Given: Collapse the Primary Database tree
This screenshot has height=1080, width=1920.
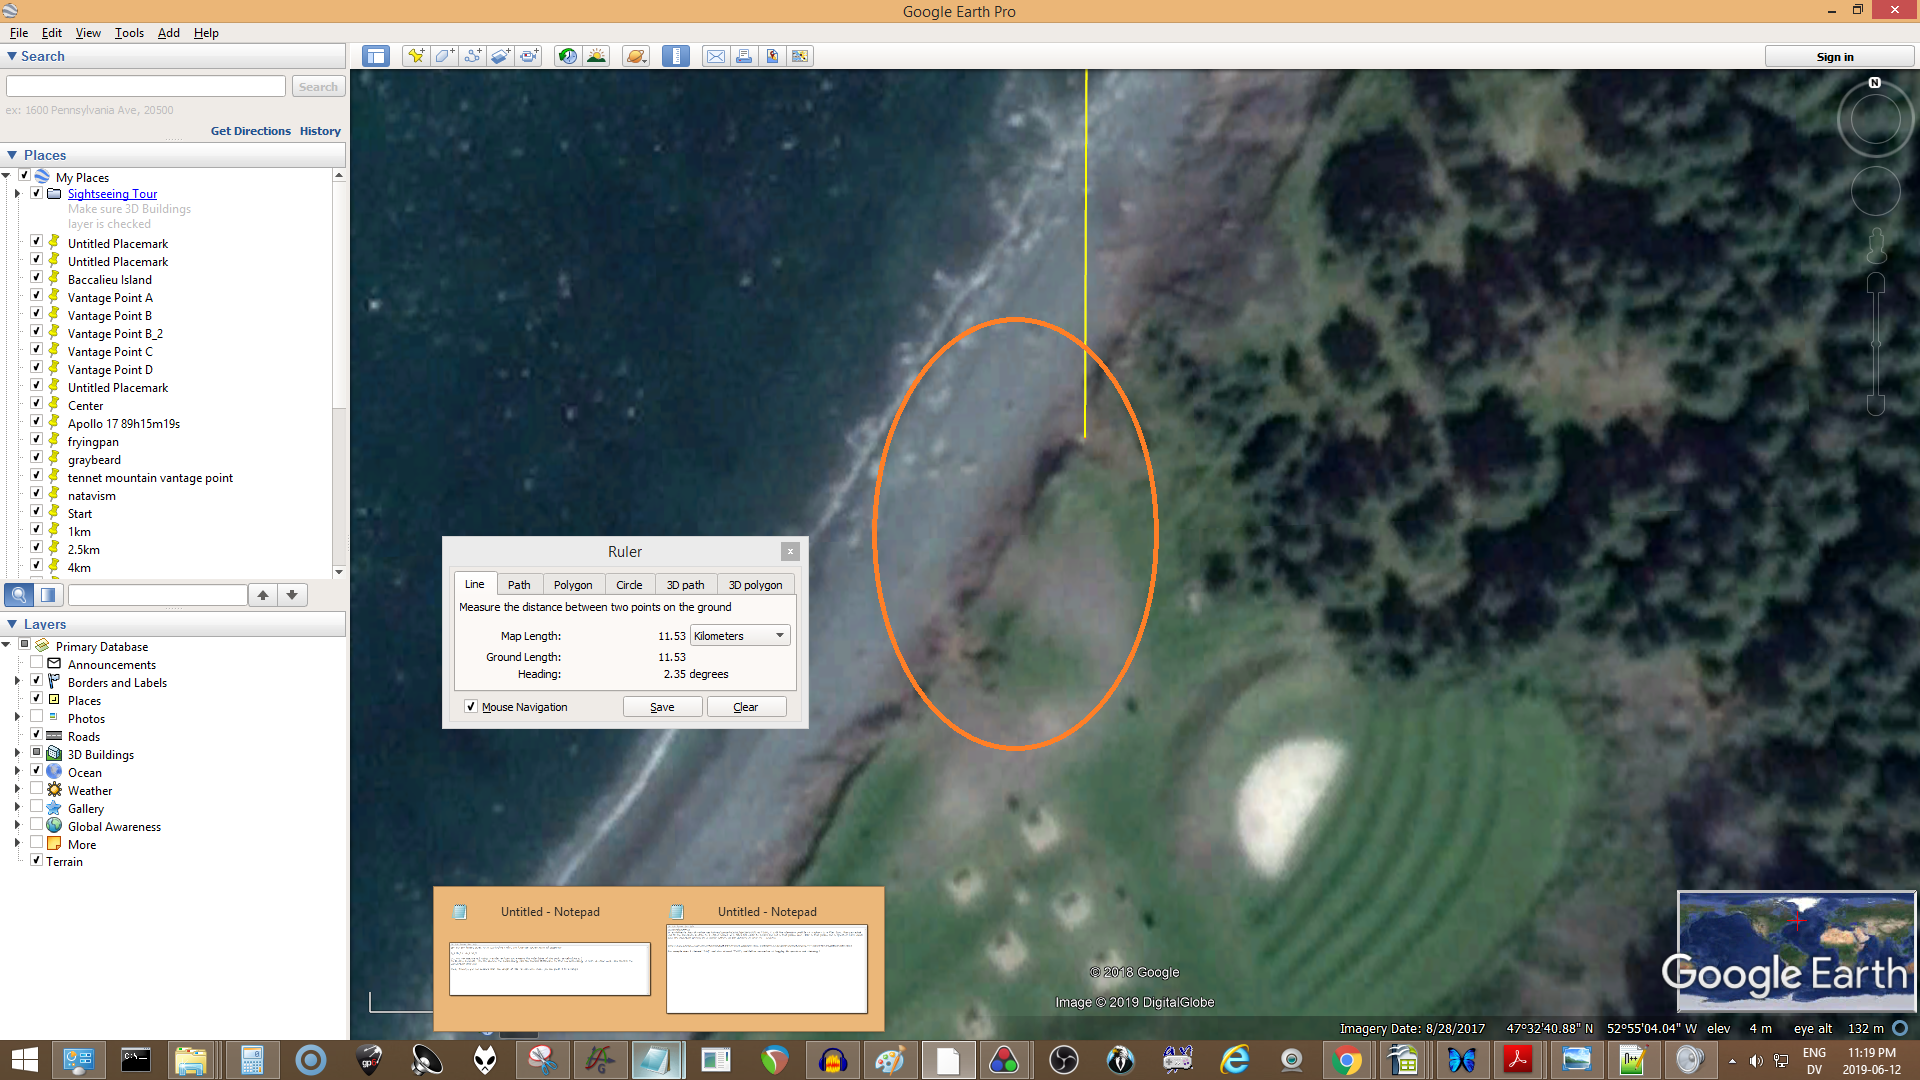Looking at the screenshot, I should click(x=6, y=646).
